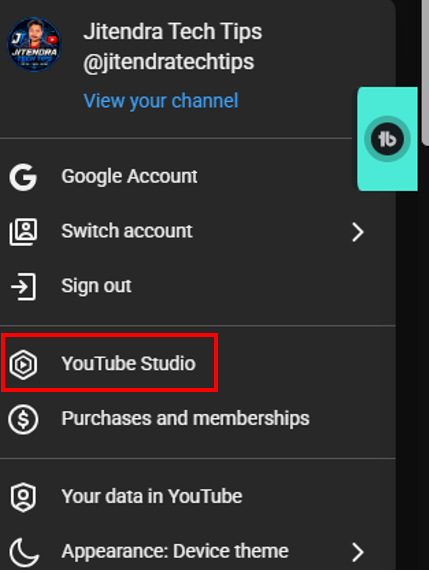Click the moon appearance icon
This screenshot has width=429, height=573.
[x=24, y=552]
